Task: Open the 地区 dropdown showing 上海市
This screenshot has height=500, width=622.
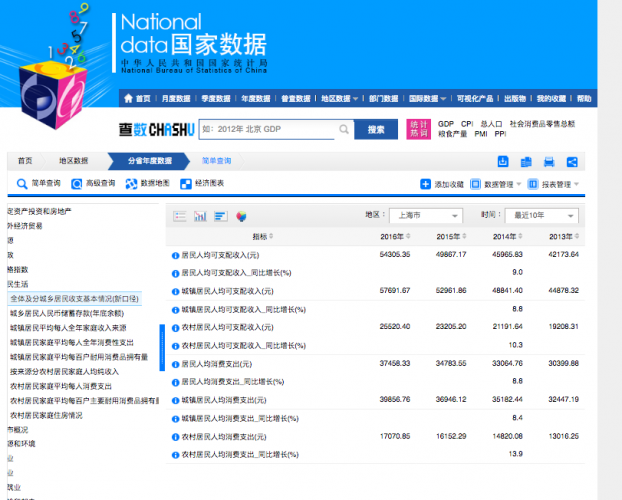Action: pos(425,216)
